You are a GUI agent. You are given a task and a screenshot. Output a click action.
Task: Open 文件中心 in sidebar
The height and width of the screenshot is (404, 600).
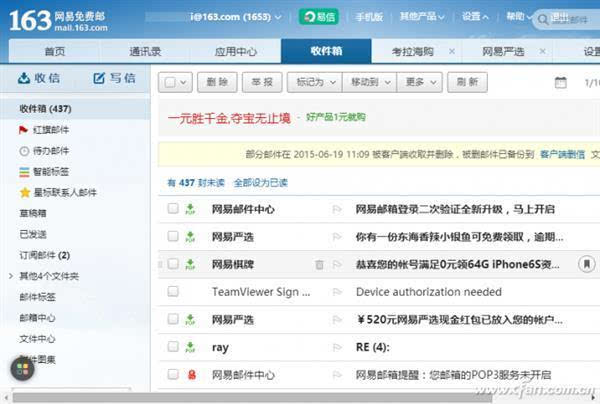(x=38, y=339)
